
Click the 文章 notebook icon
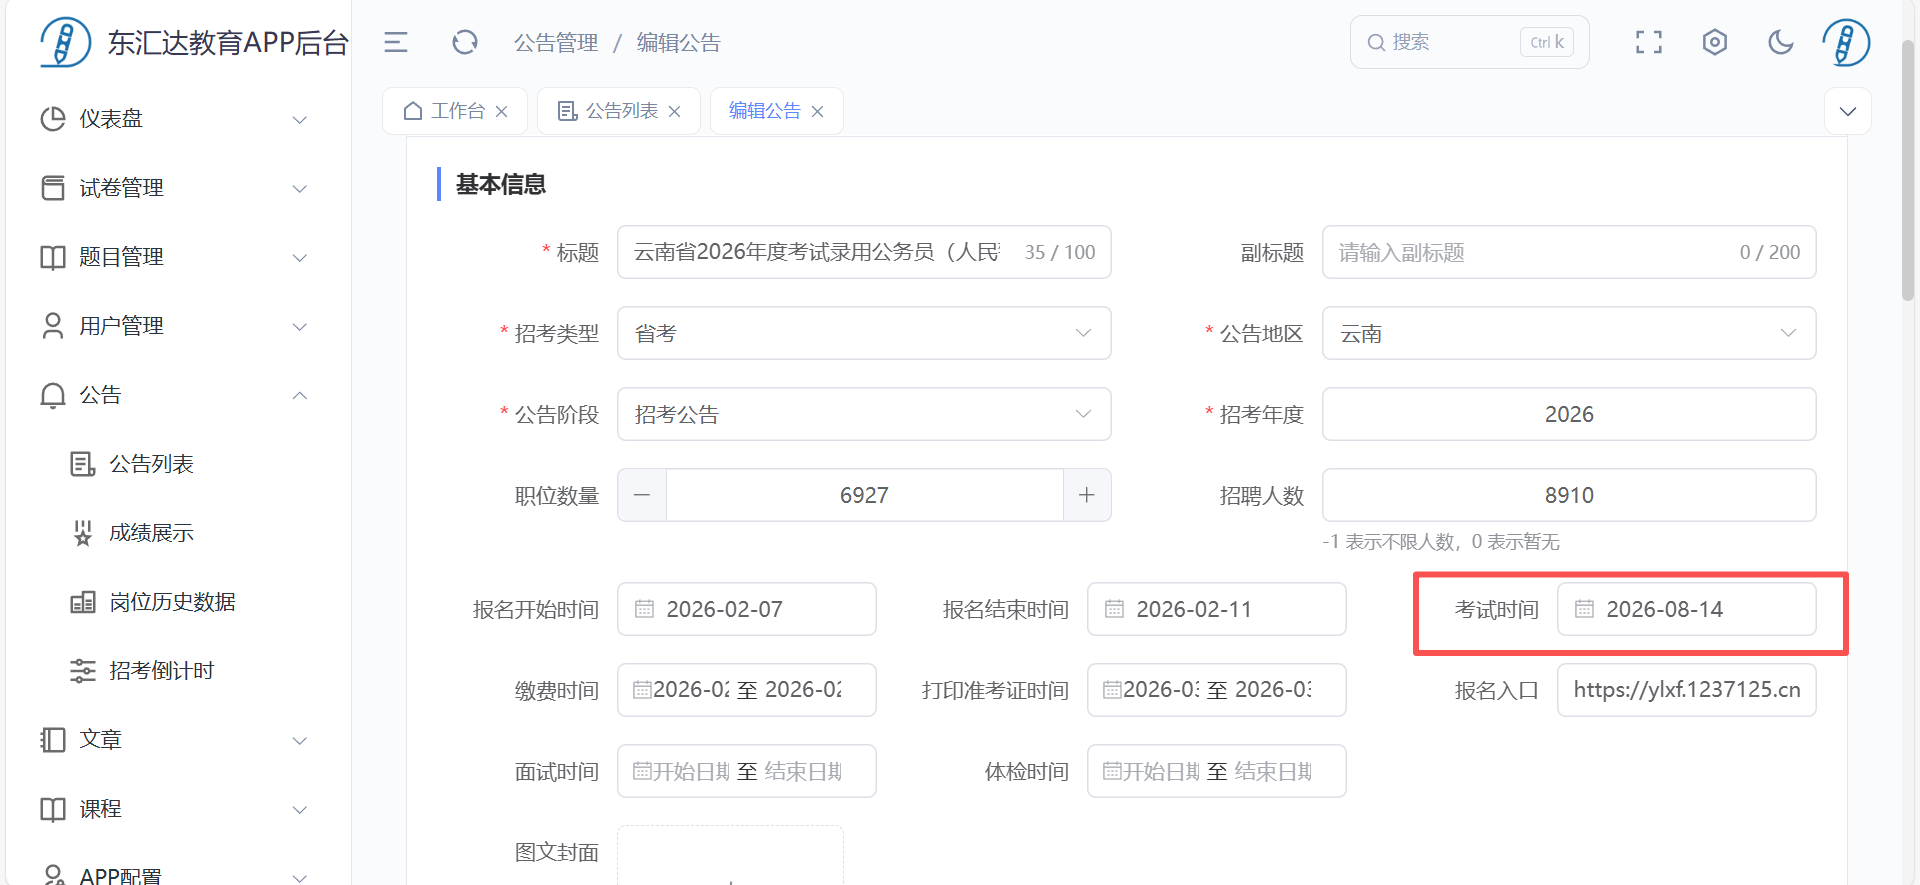[x=53, y=740]
